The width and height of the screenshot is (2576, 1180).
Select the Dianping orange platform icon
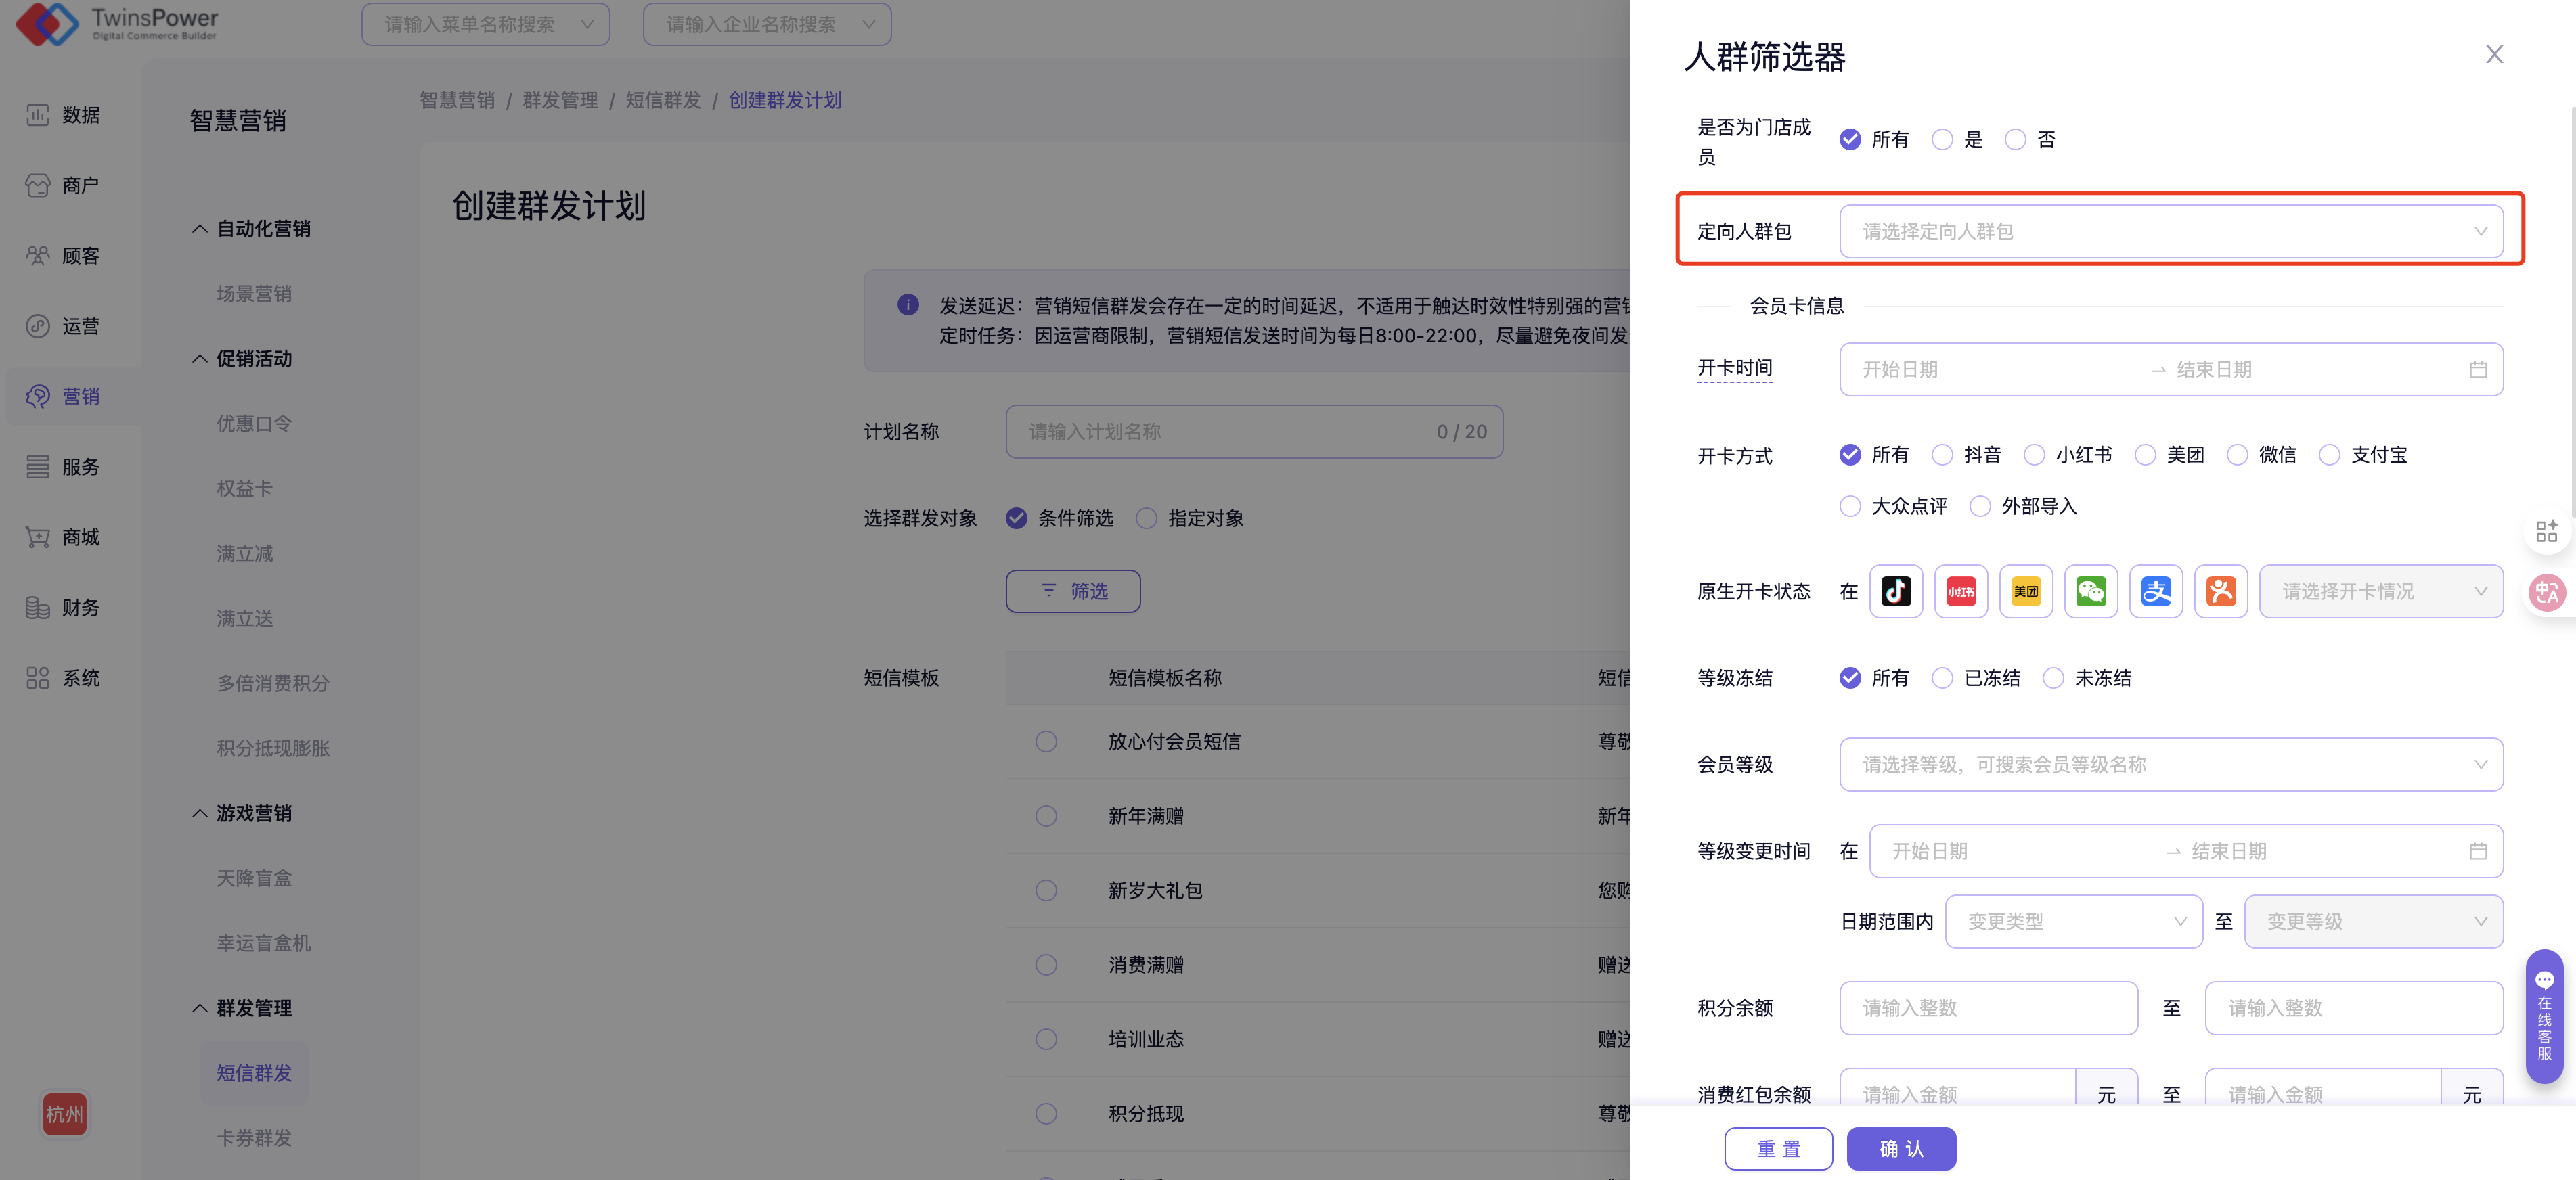tap(2220, 591)
